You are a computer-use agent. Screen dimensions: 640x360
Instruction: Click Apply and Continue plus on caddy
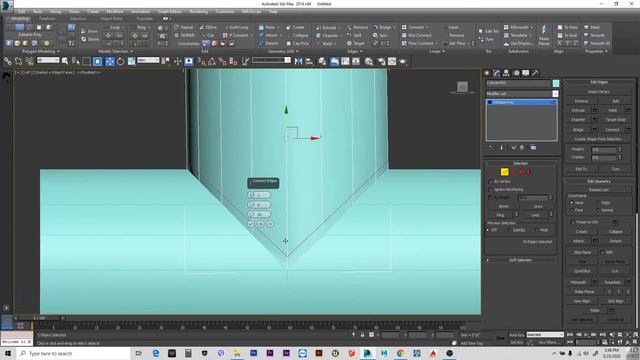[260, 224]
